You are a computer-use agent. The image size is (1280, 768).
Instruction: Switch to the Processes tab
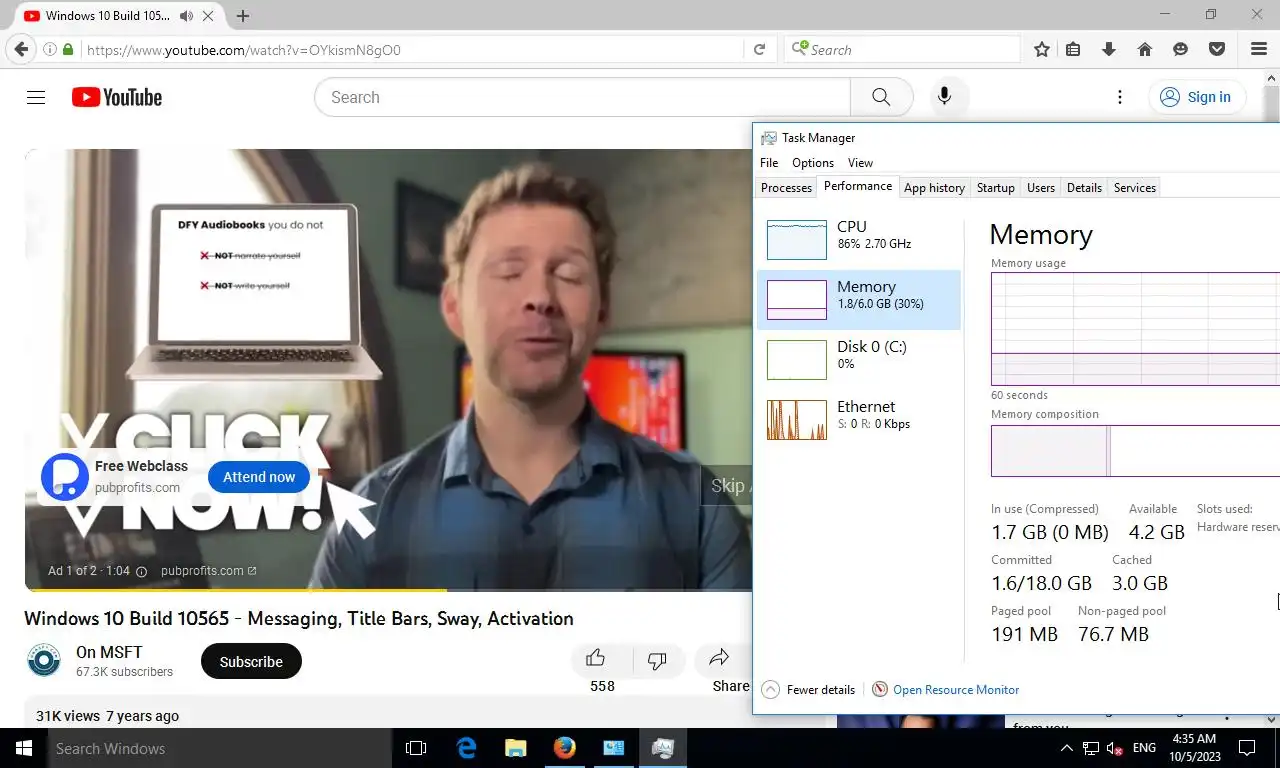click(x=786, y=188)
